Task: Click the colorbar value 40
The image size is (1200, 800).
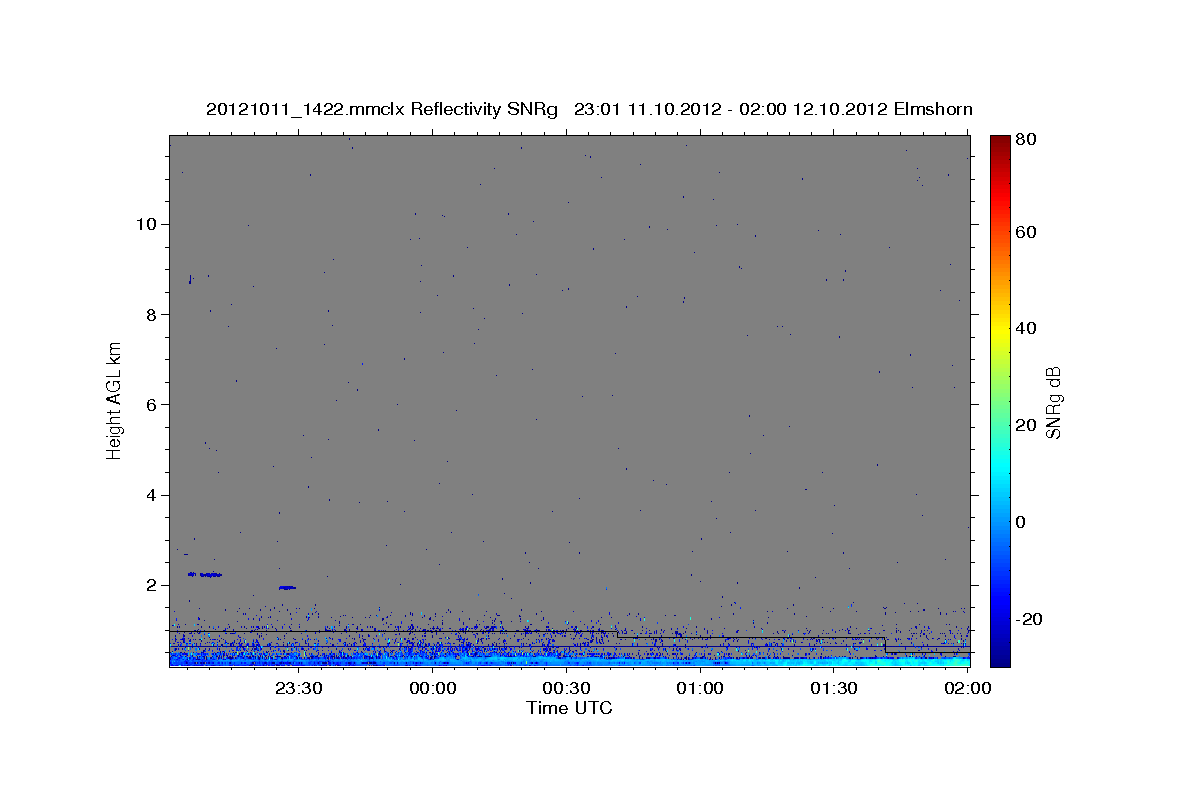Action: (1025, 328)
